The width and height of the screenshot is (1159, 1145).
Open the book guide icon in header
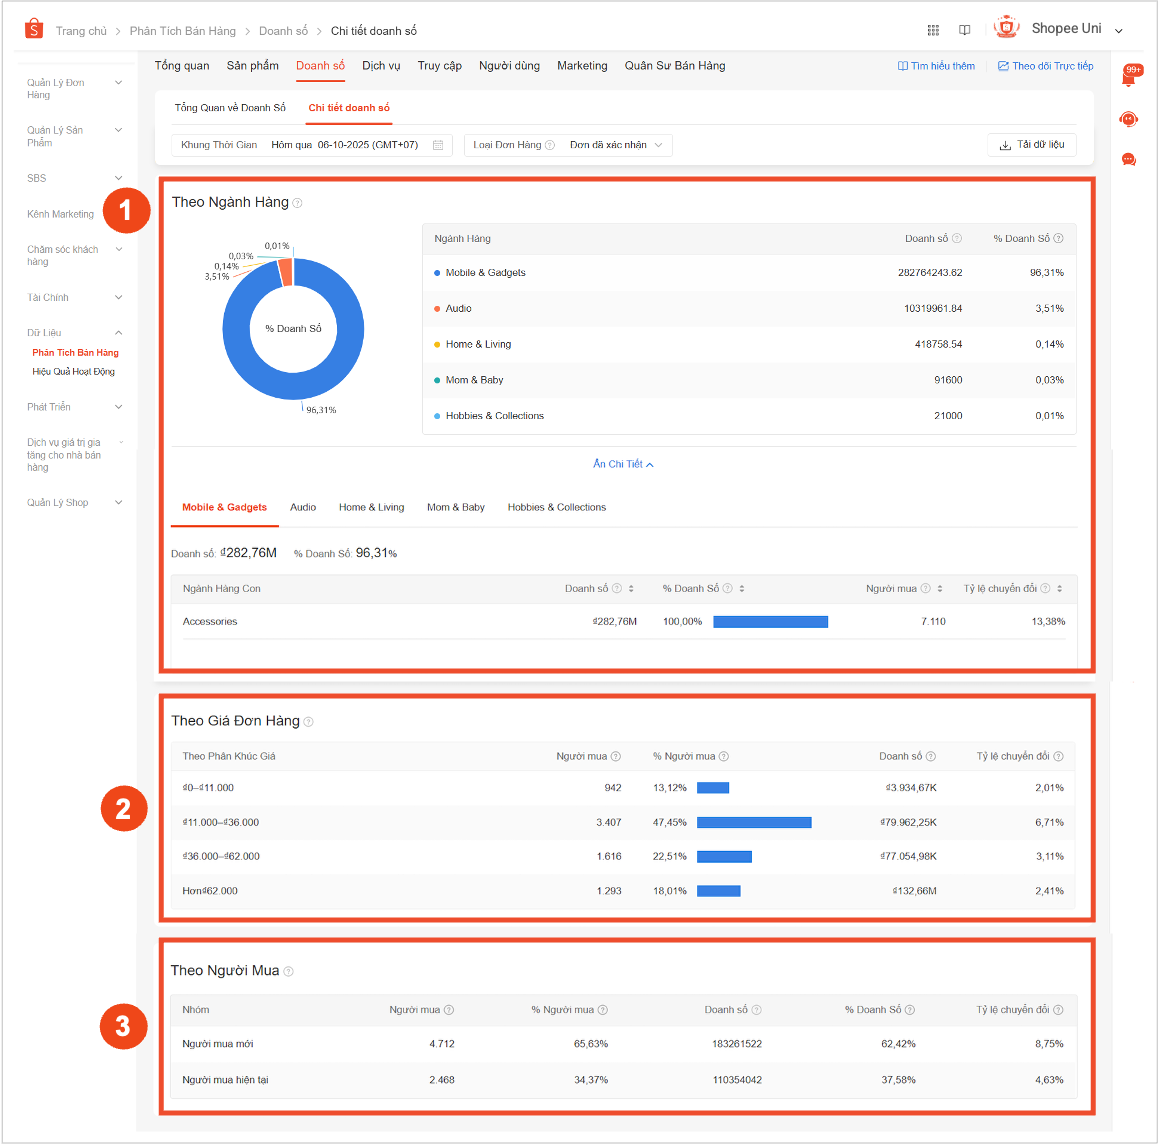pos(964,30)
